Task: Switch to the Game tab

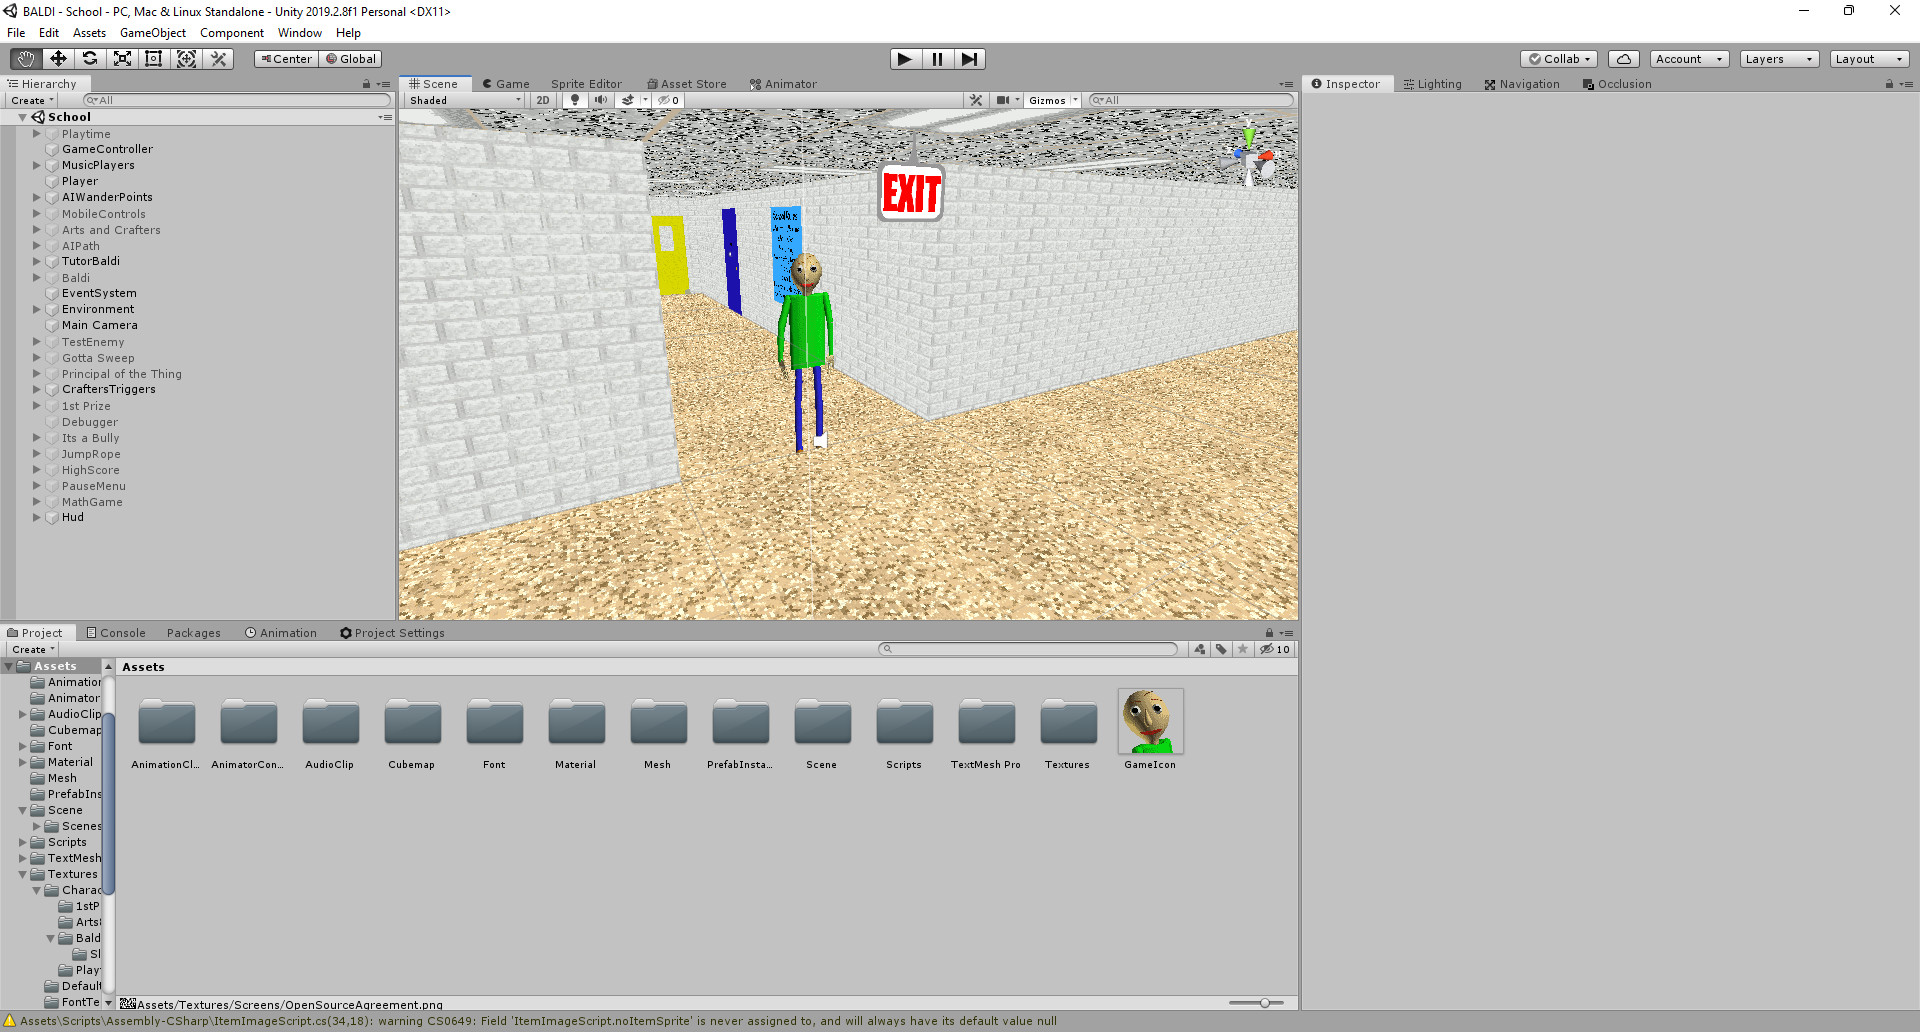Action: click(506, 83)
